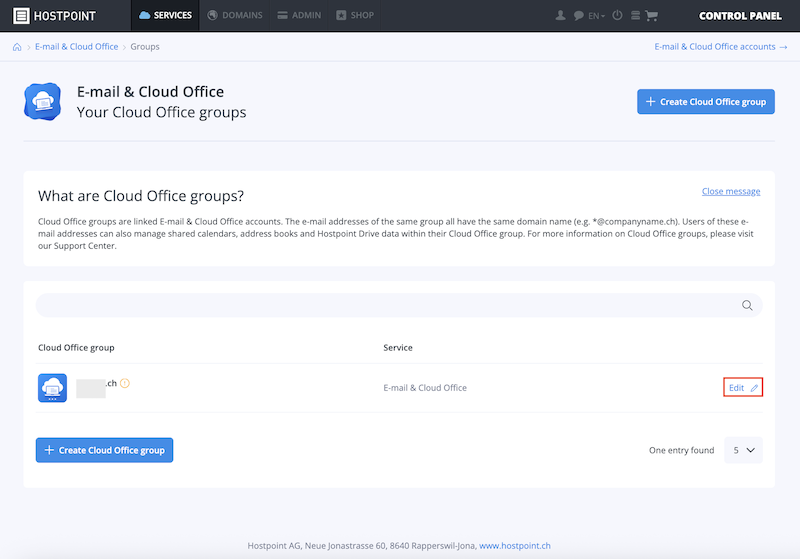Click the Cloud Office group column header
Screen dimensions: 800x559
click(x=76, y=347)
